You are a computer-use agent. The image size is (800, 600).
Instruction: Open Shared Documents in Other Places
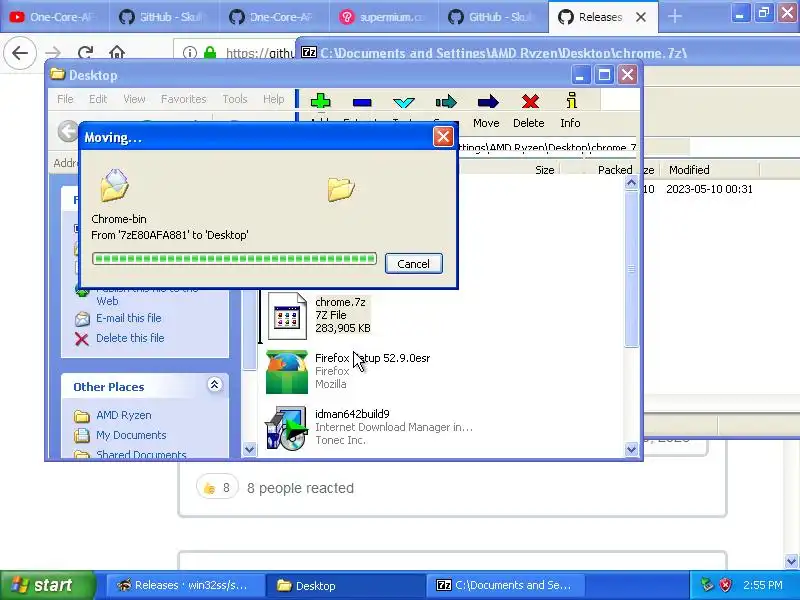pyautogui.click(x=141, y=454)
